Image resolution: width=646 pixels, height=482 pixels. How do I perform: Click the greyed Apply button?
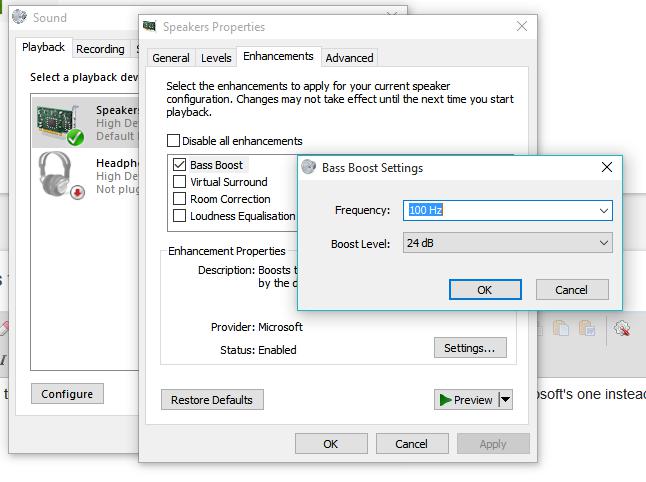pyautogui.click(x=493, y=444)
